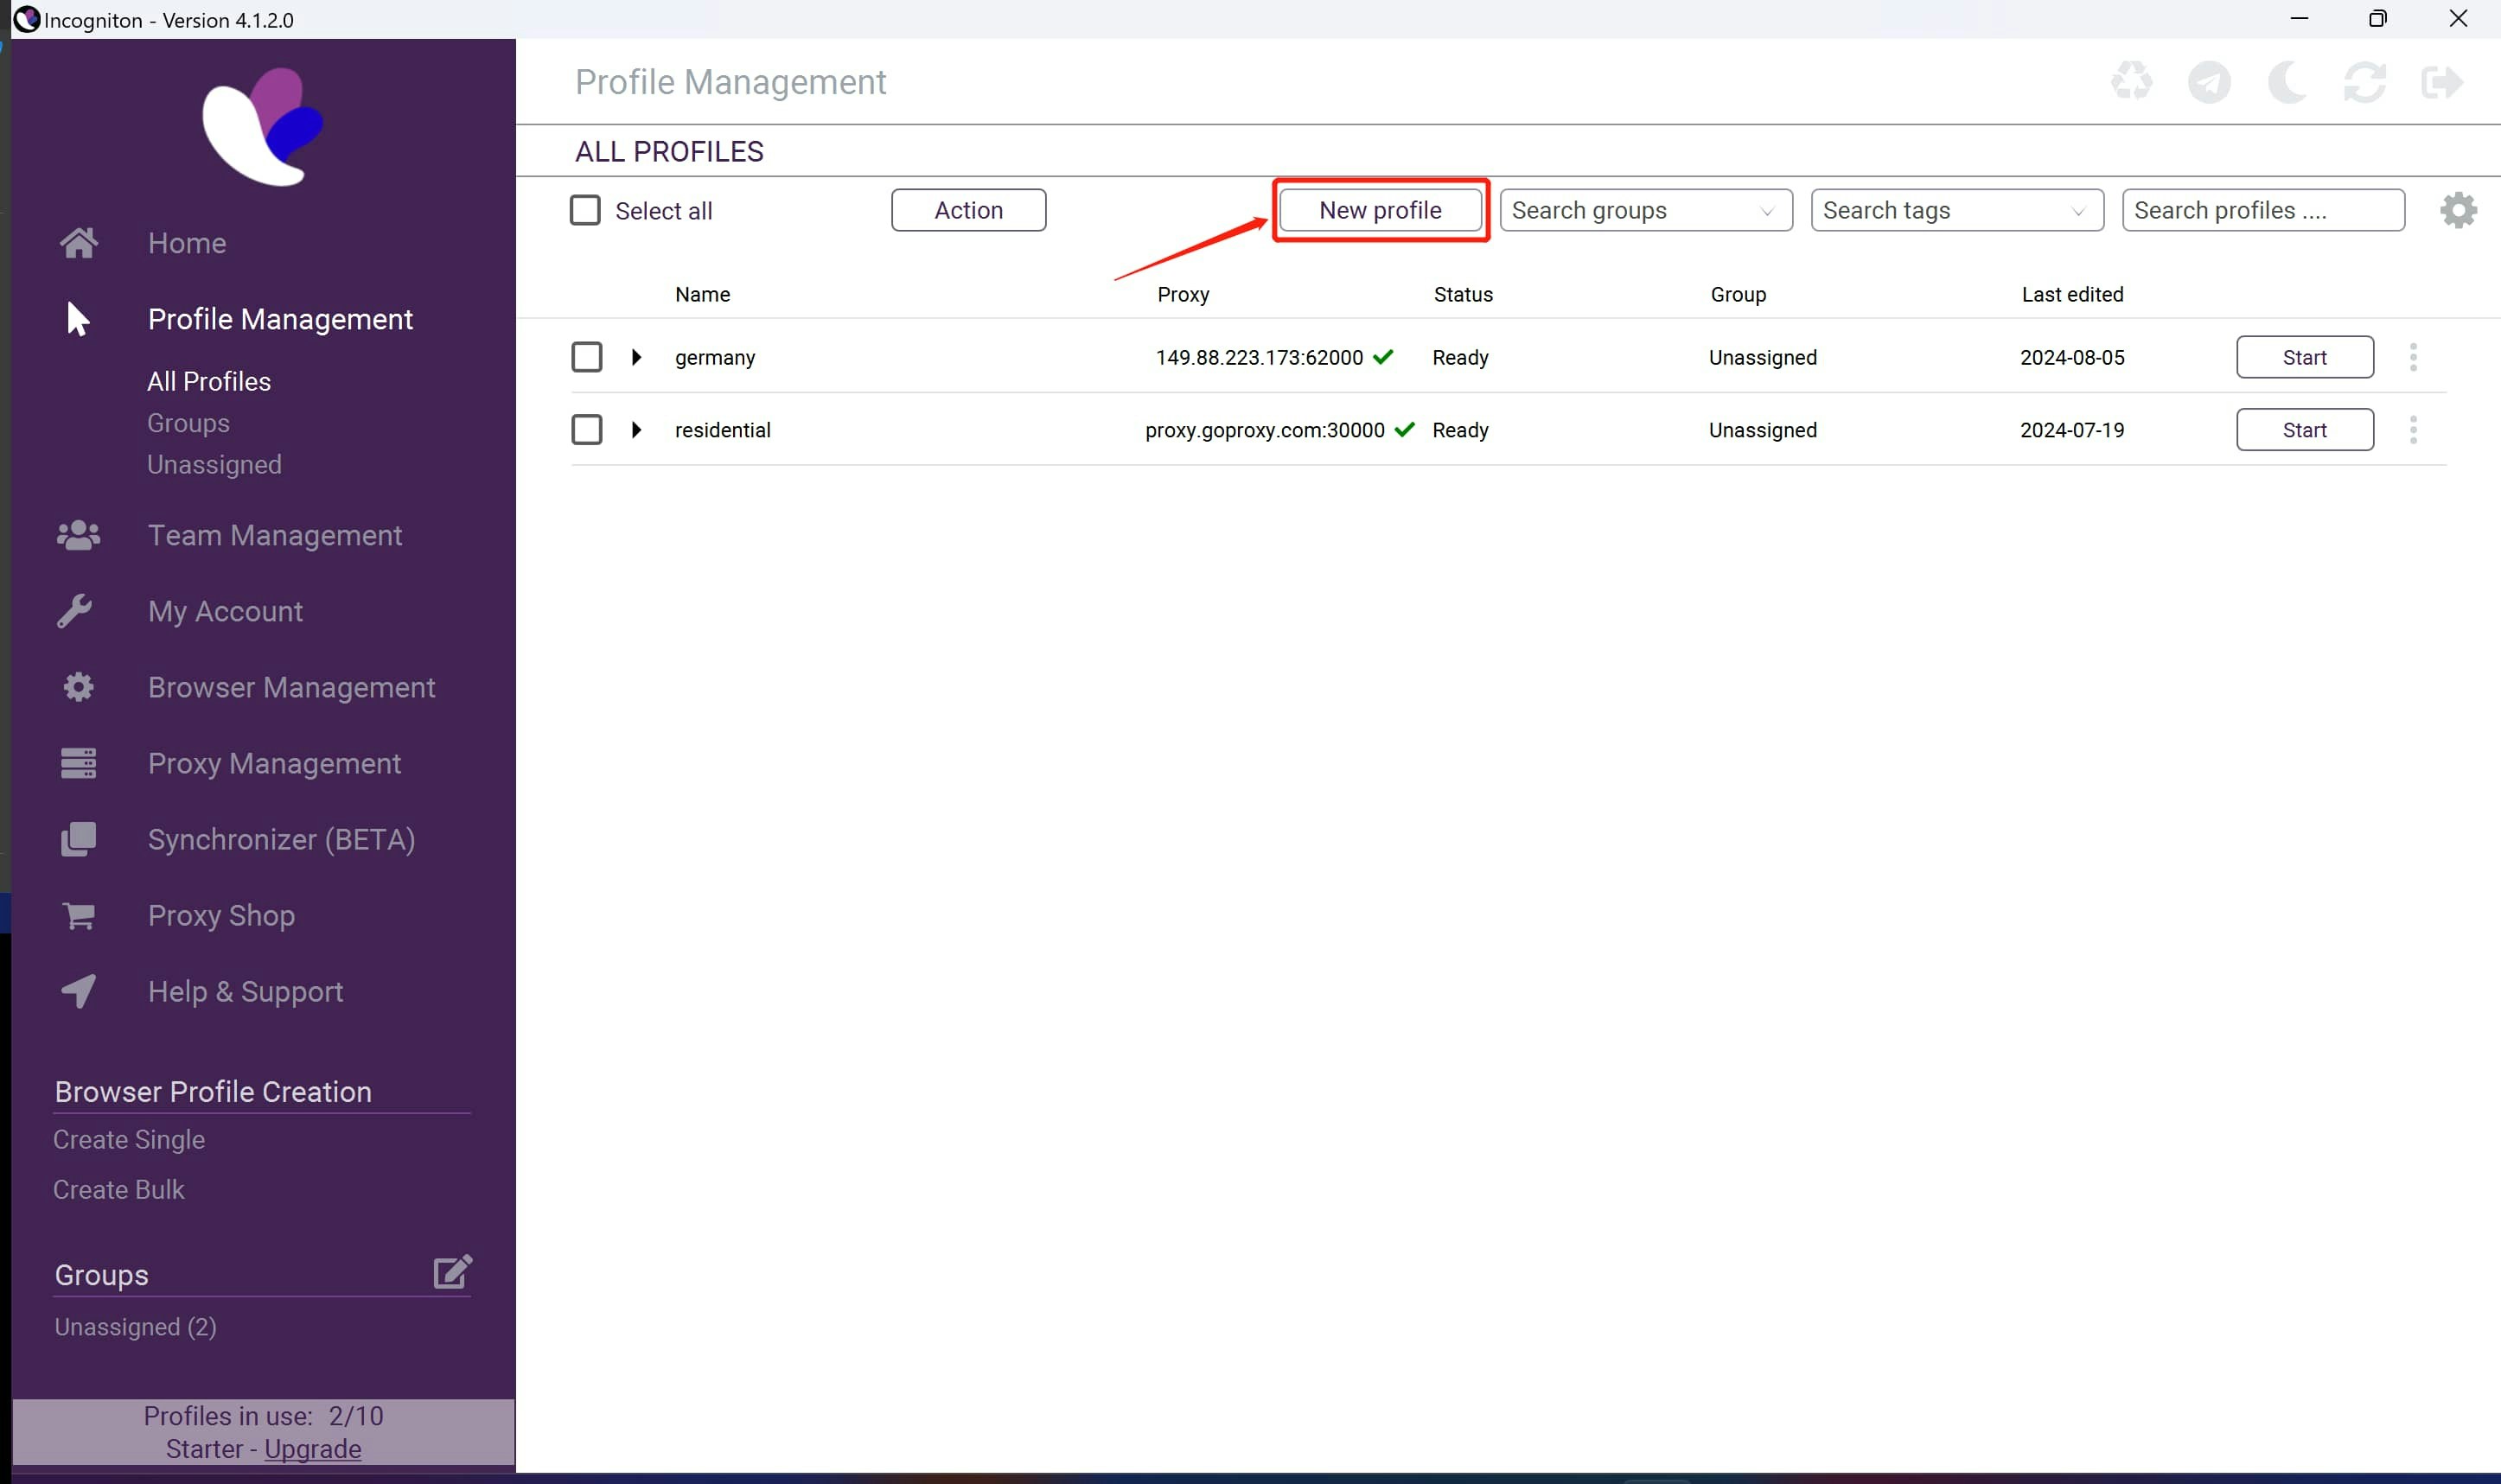The image size is (2501, 1484).
Task: Click the logout arrow icon
Action: pyautogui.click(x=2441, y=81)
